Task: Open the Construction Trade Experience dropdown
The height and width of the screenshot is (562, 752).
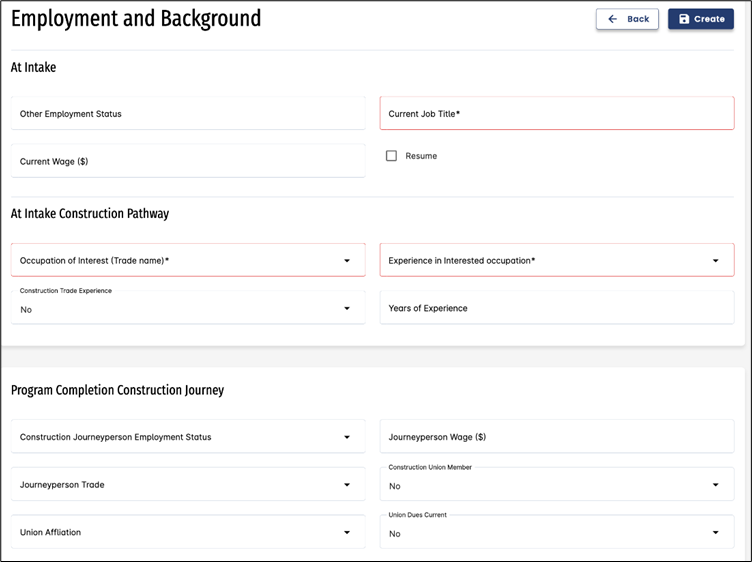Action: click(188, 308)
